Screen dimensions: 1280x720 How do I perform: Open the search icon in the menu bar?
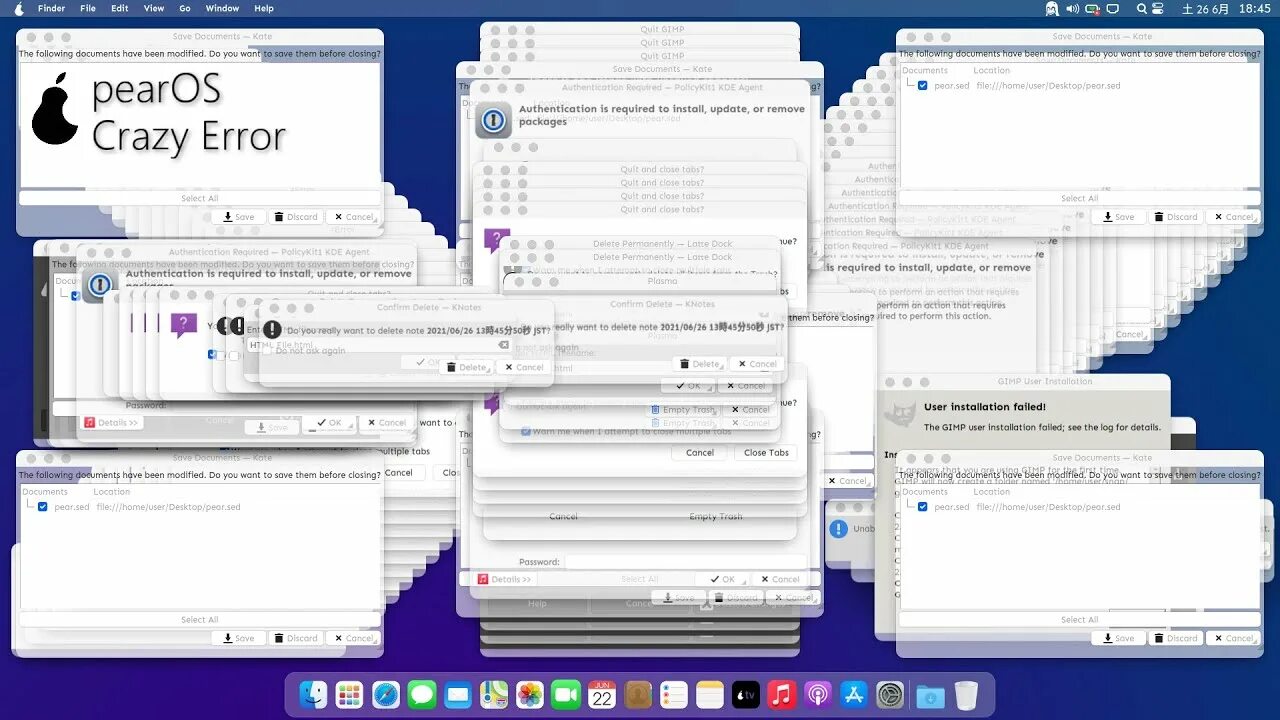tap(1142, 8)
